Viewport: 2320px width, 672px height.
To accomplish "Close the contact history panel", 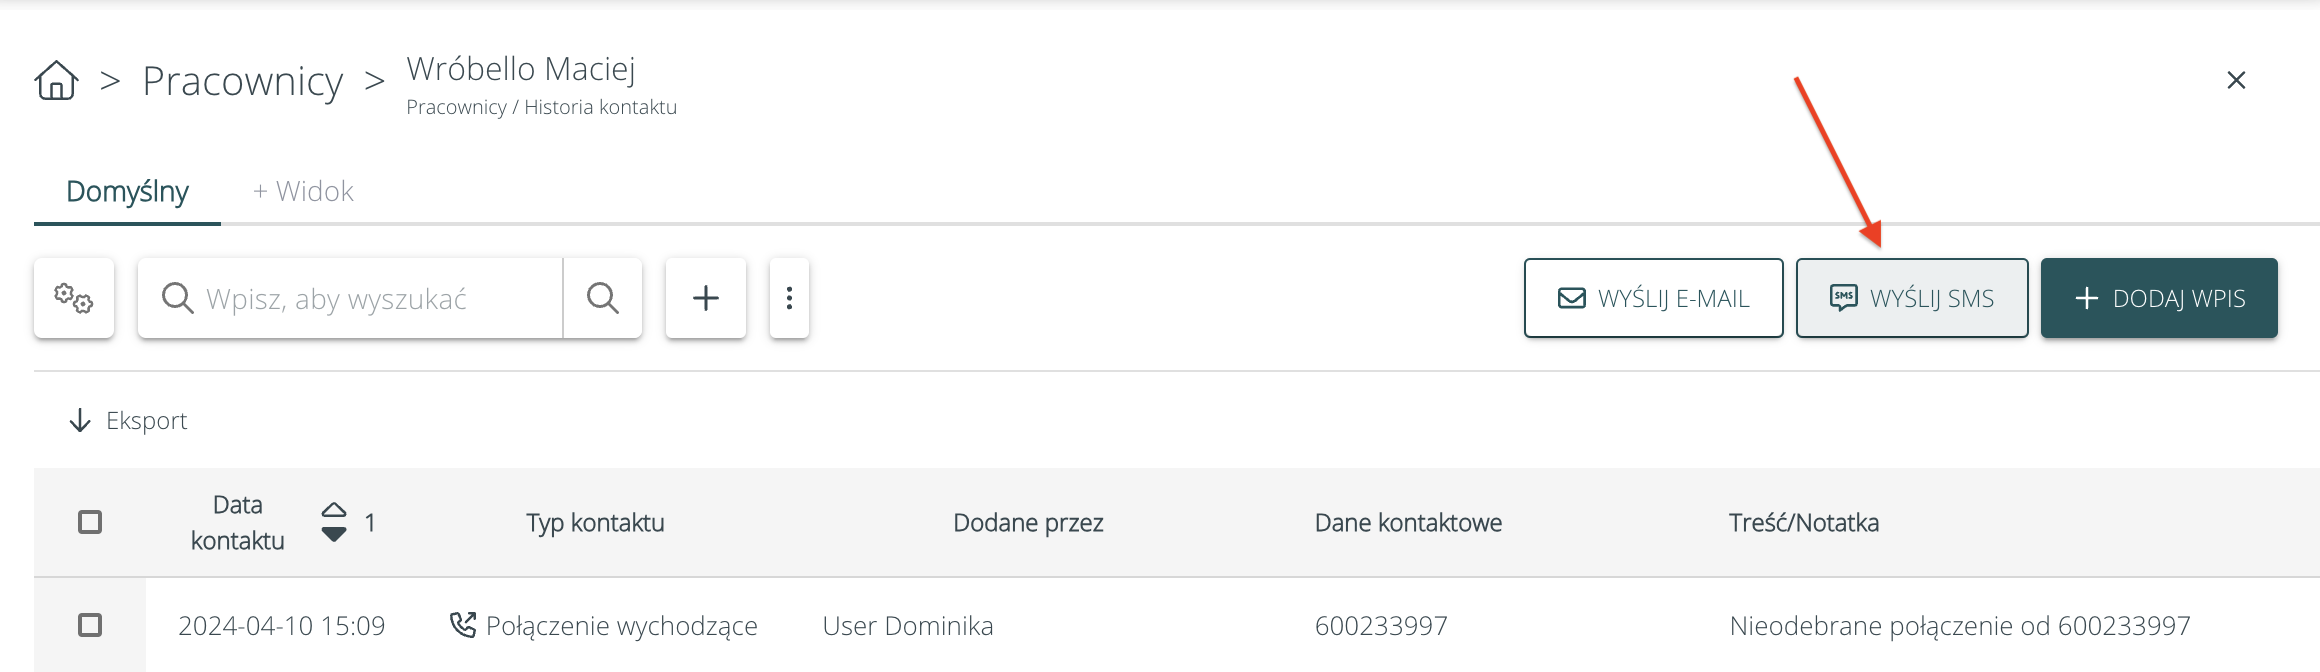I will [x=2236, y=80].
